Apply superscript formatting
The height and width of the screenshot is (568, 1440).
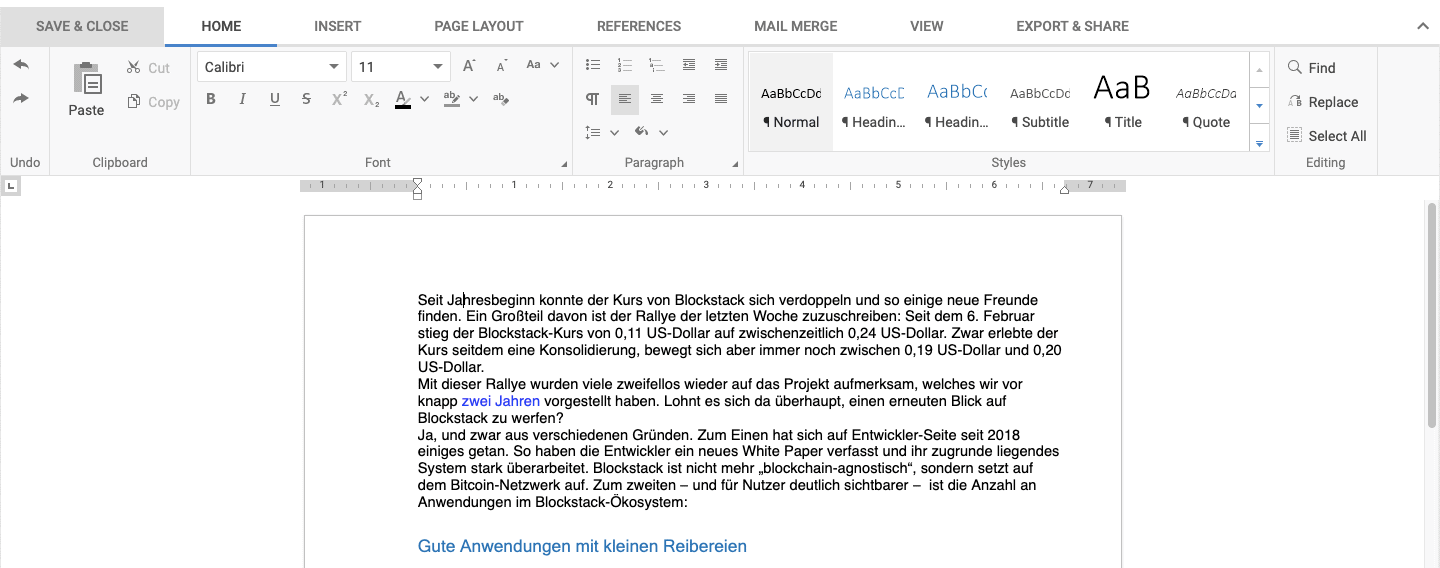tap(339, 99)
